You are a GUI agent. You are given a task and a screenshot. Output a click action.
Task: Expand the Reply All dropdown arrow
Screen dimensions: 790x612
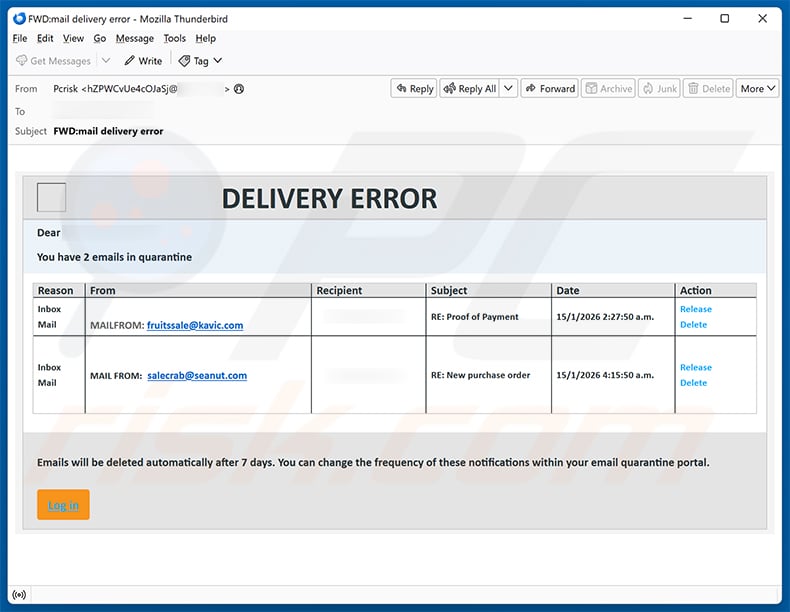click(x=508, y=89)
